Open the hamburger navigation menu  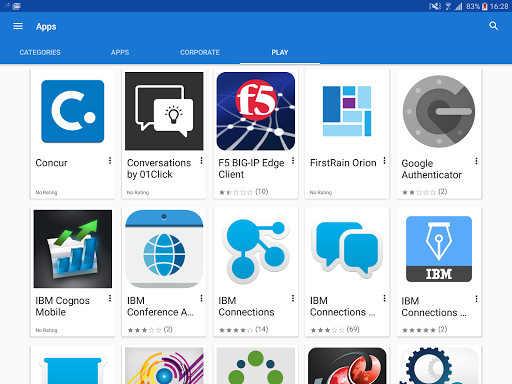click(18, 26)
